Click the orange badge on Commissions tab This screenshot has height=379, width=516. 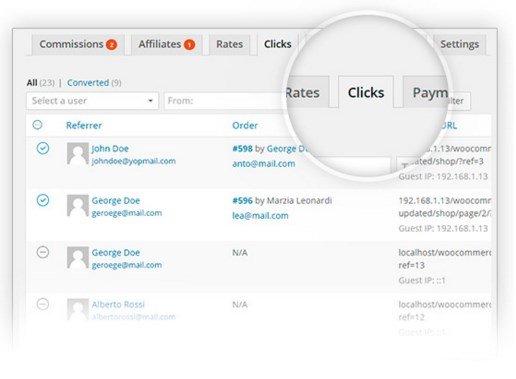(111, 45)
